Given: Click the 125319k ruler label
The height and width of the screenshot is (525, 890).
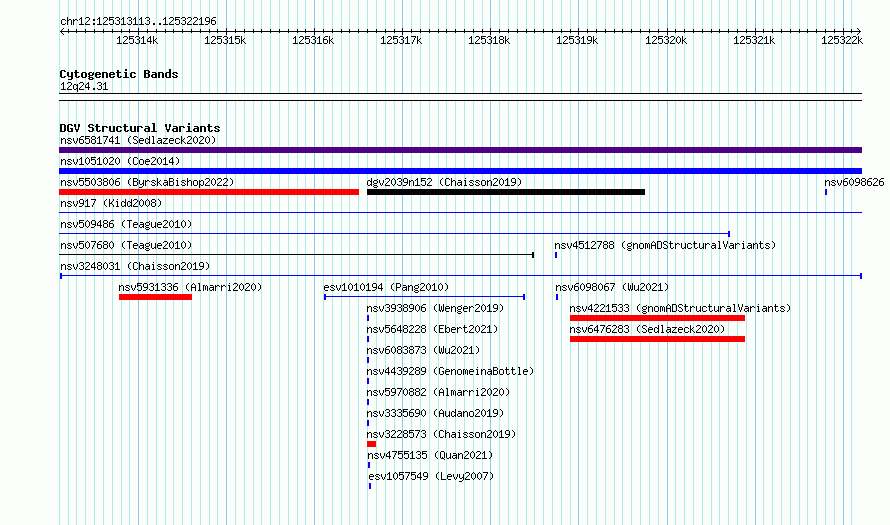Looking at the screenshot, I should click(577, 40).
